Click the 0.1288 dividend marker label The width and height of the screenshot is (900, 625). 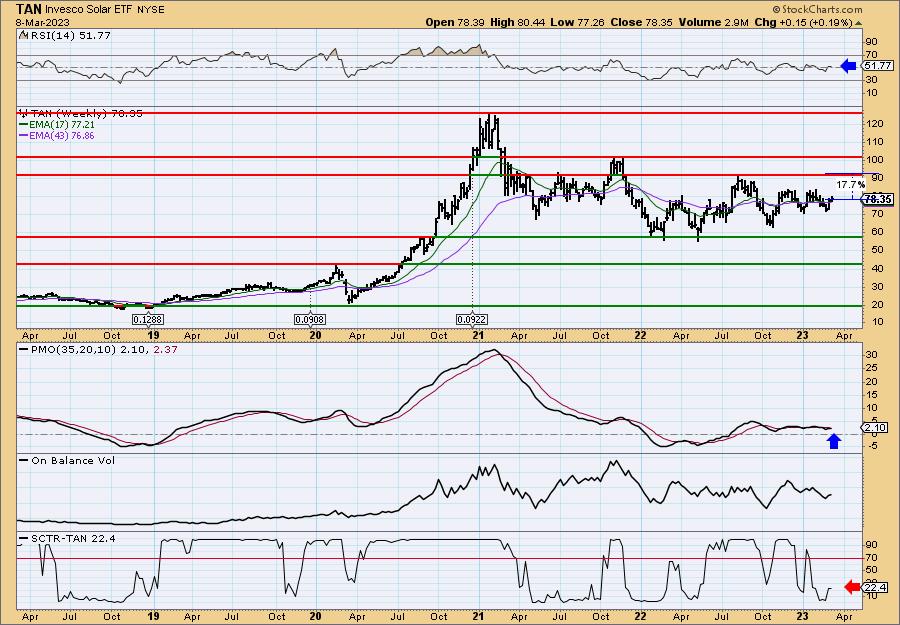148,319
